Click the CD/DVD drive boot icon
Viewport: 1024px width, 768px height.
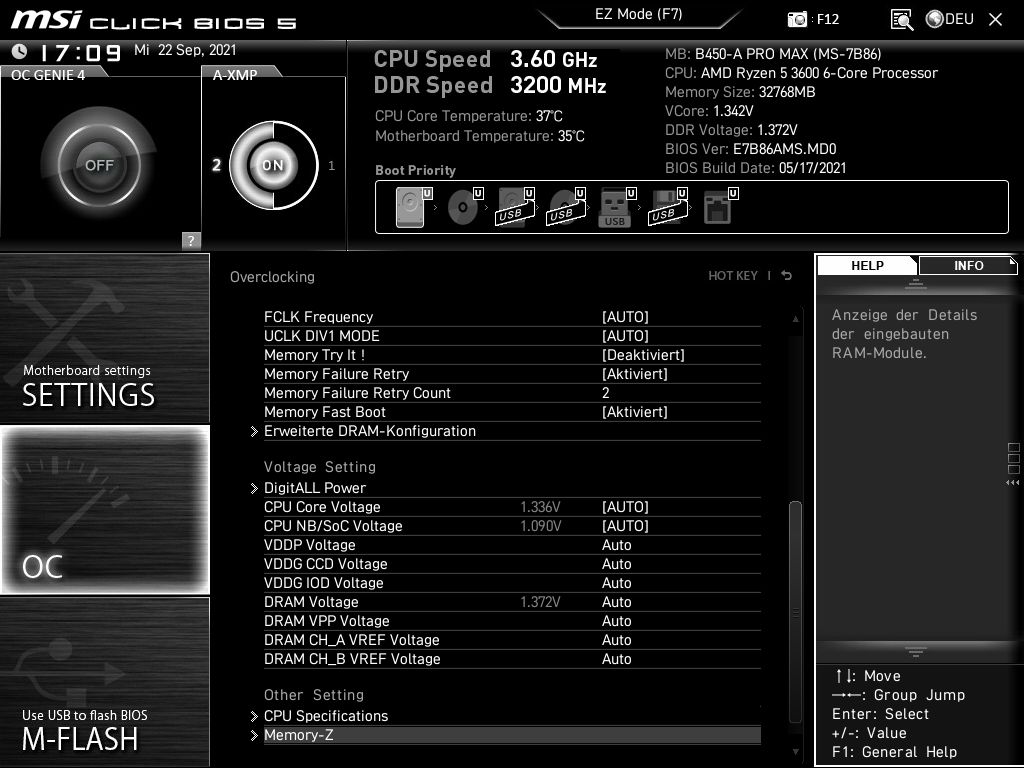coord(461,205)
